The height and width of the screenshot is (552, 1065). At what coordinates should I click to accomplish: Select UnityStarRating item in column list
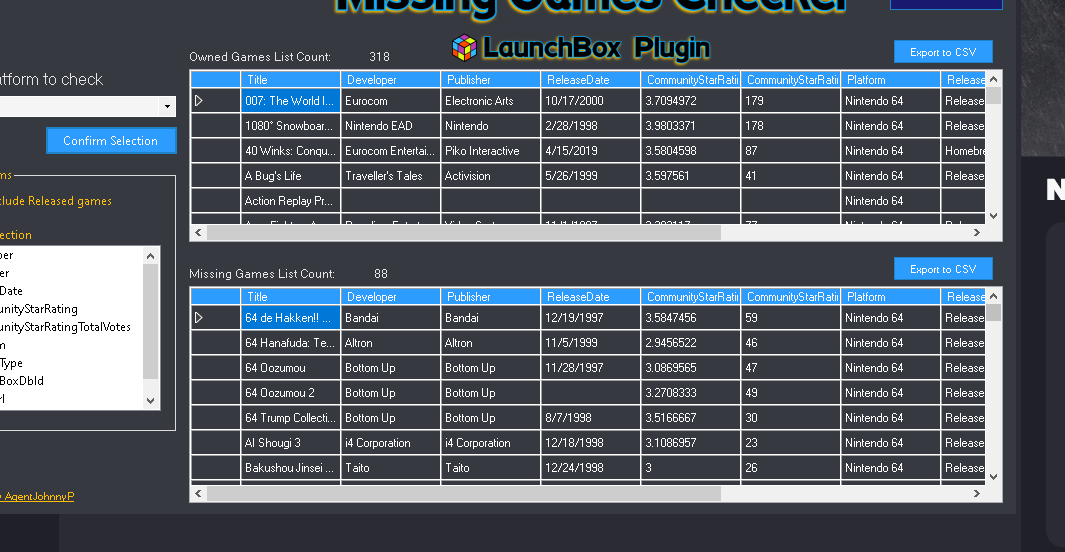(39, 309)
